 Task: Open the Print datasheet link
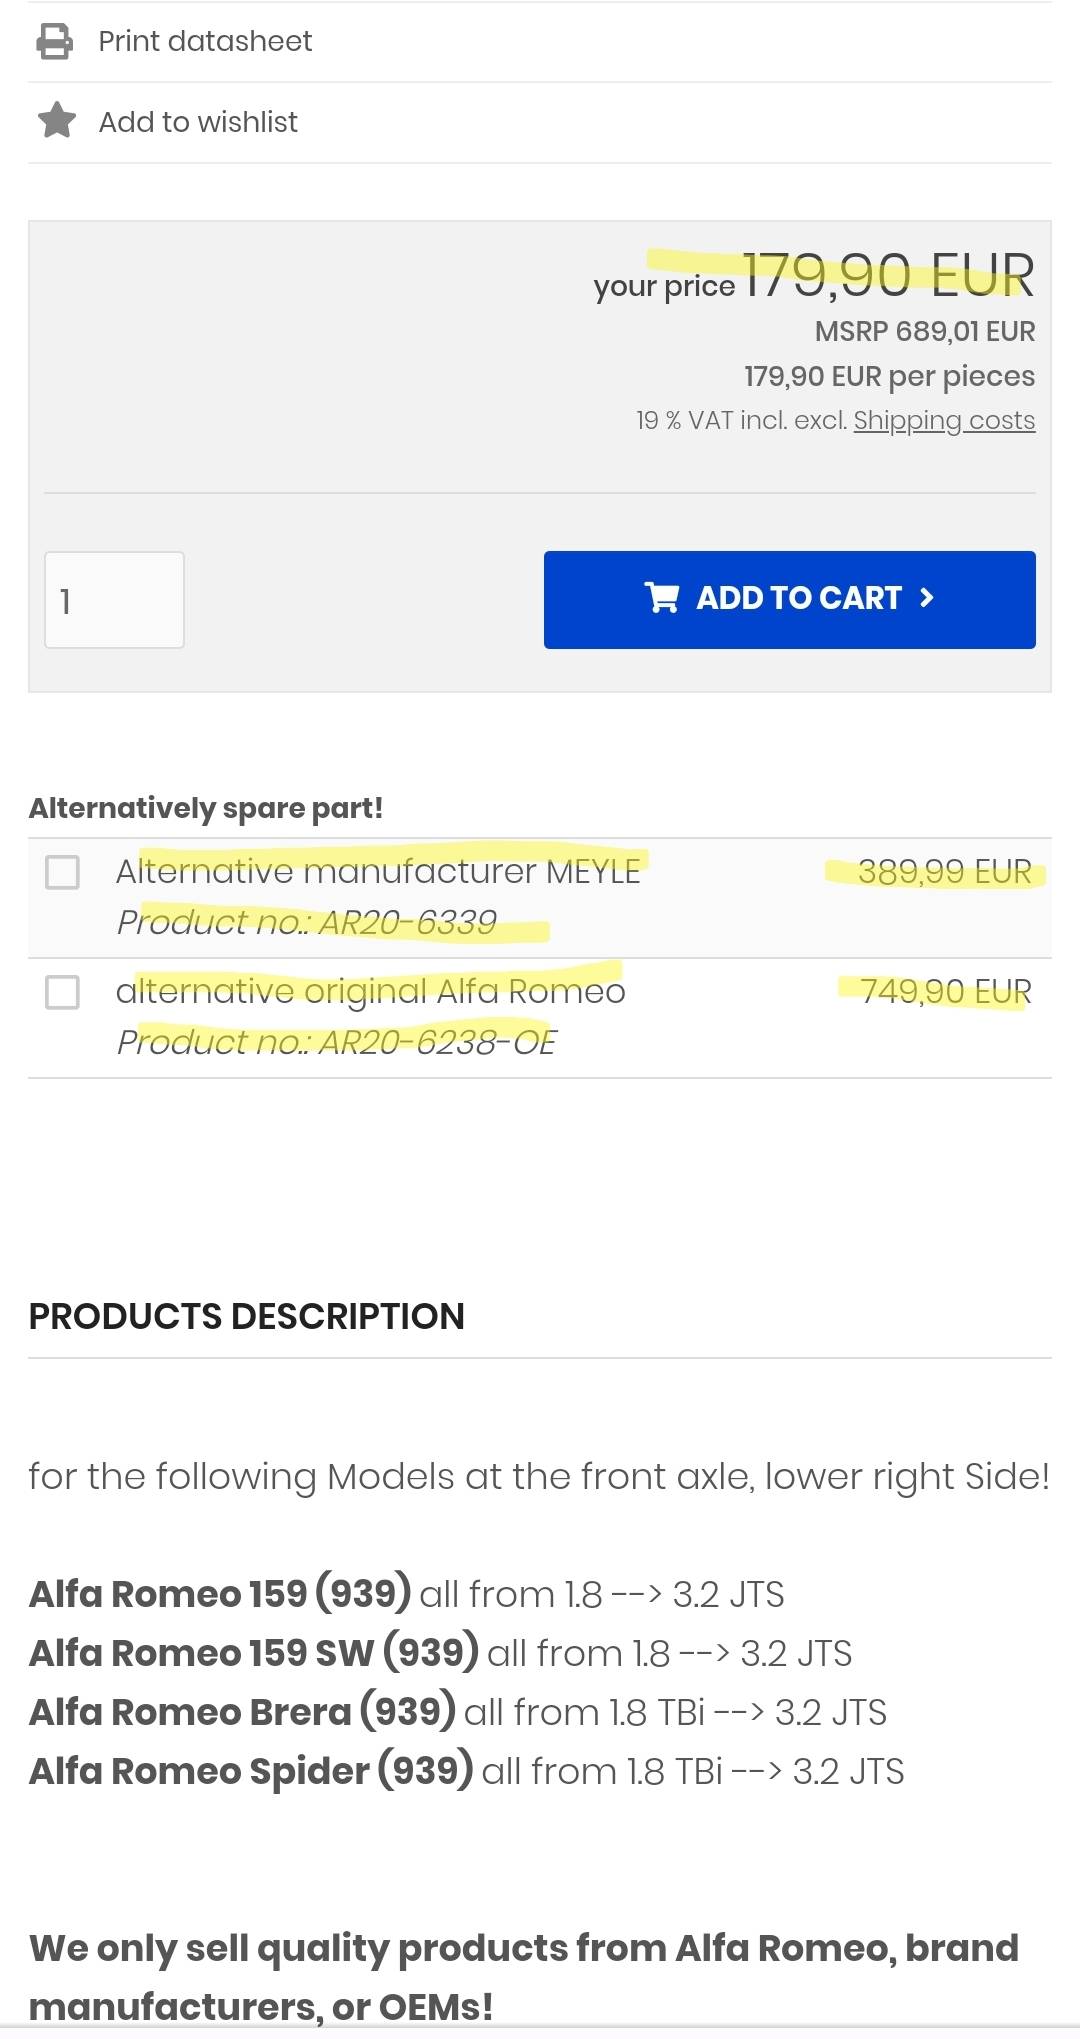(205, 41)
